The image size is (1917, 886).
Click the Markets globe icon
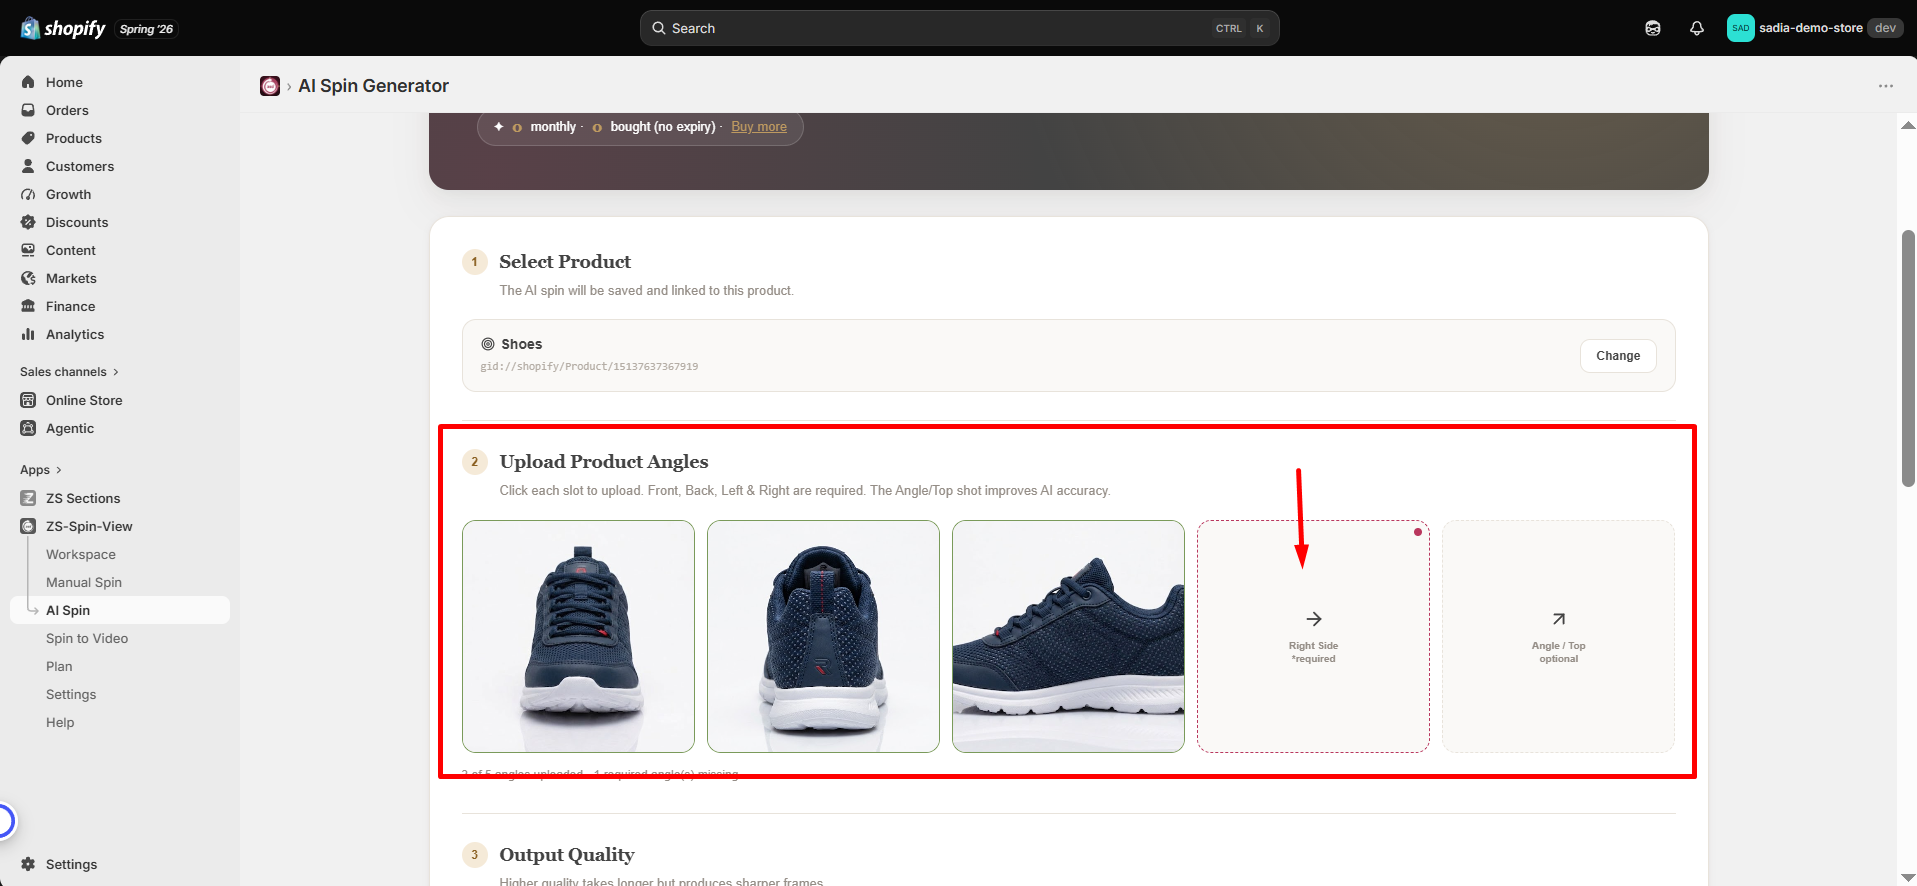tap(28, 278)
